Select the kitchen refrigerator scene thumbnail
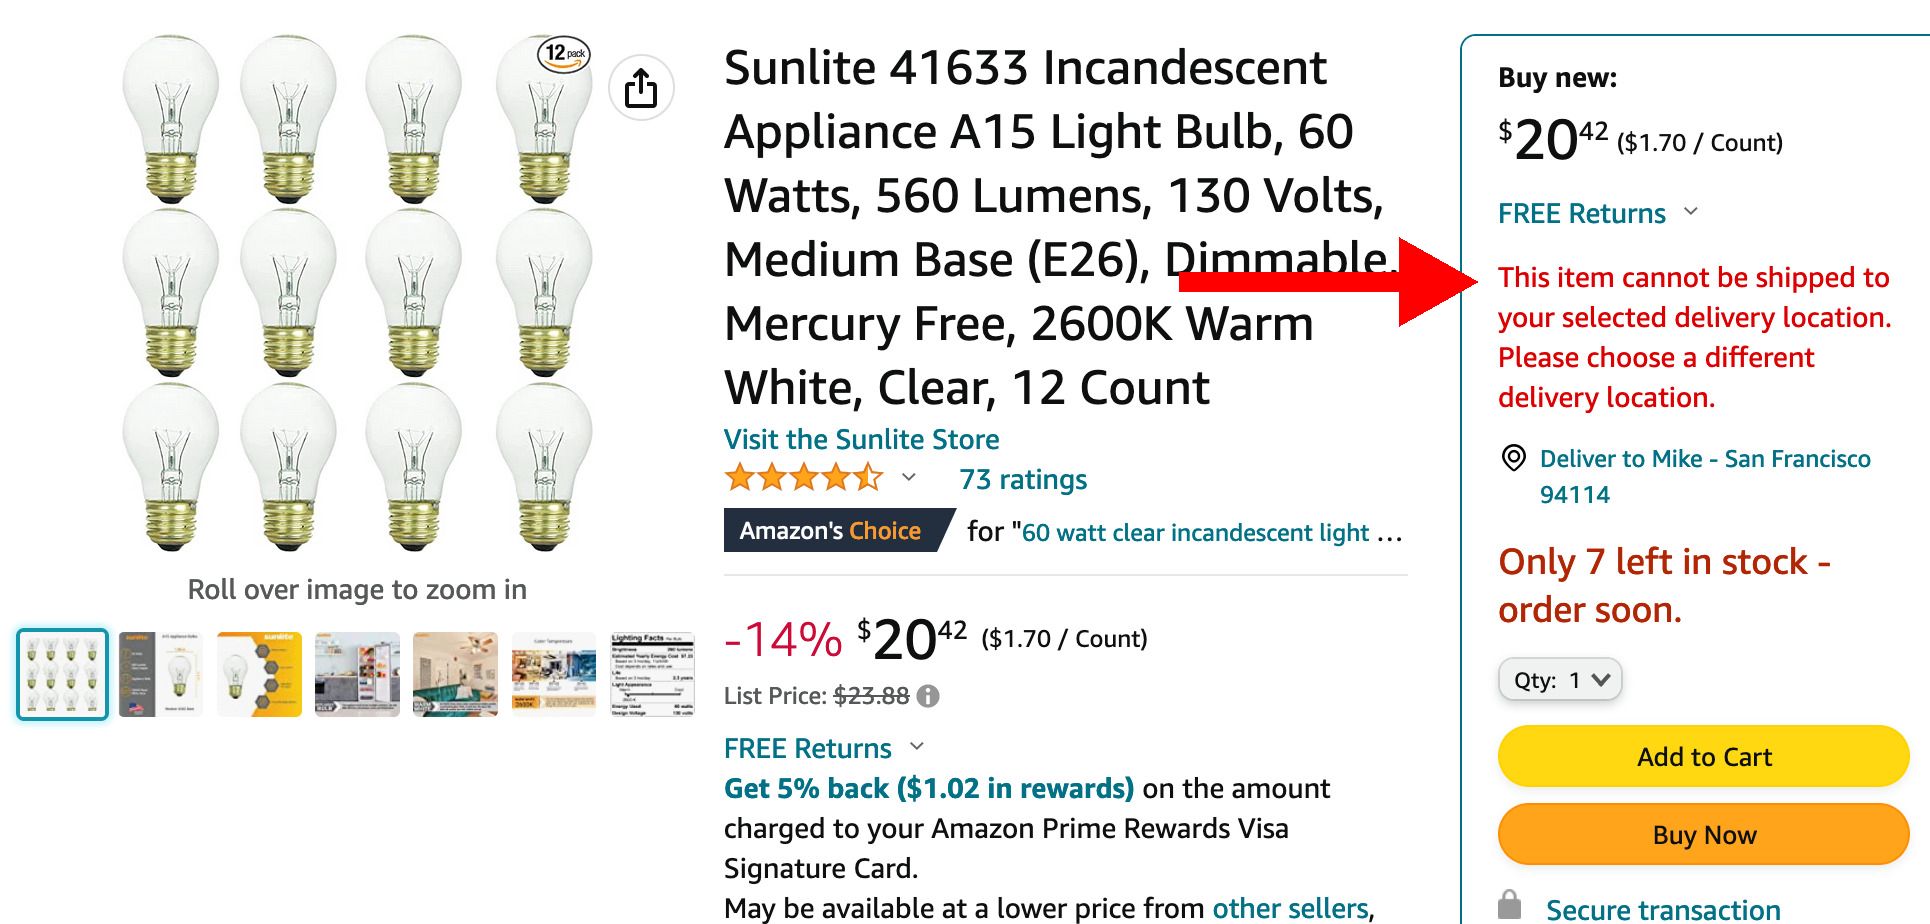1930x924 pixels. (357, 674)
